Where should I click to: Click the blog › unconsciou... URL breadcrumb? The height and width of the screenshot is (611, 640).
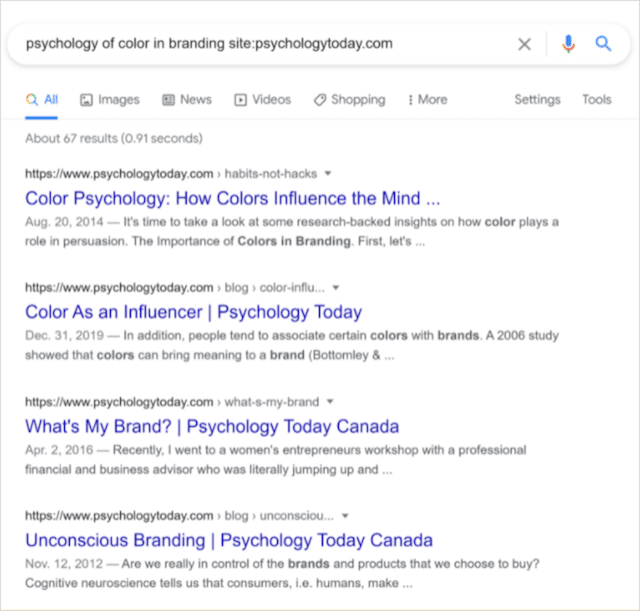(279, 516)
